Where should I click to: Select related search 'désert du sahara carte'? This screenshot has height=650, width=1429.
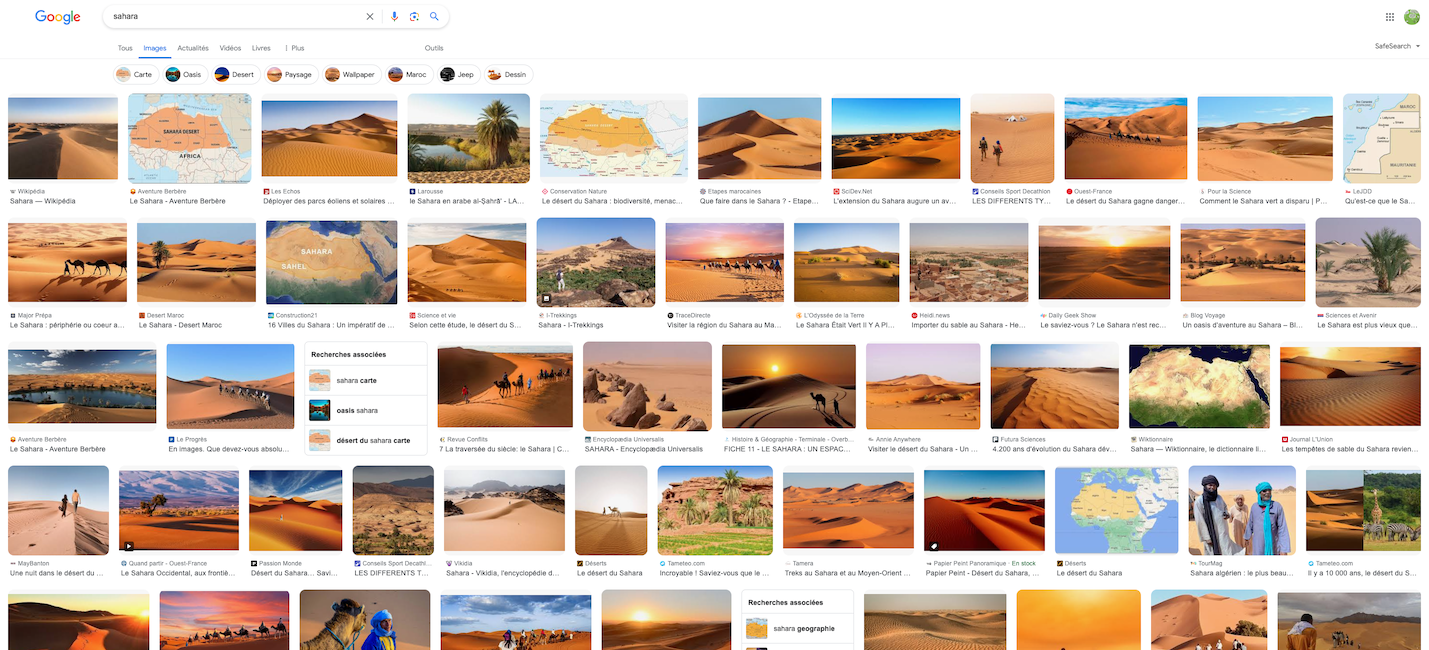pyautogui.click(x=366, y=440)
